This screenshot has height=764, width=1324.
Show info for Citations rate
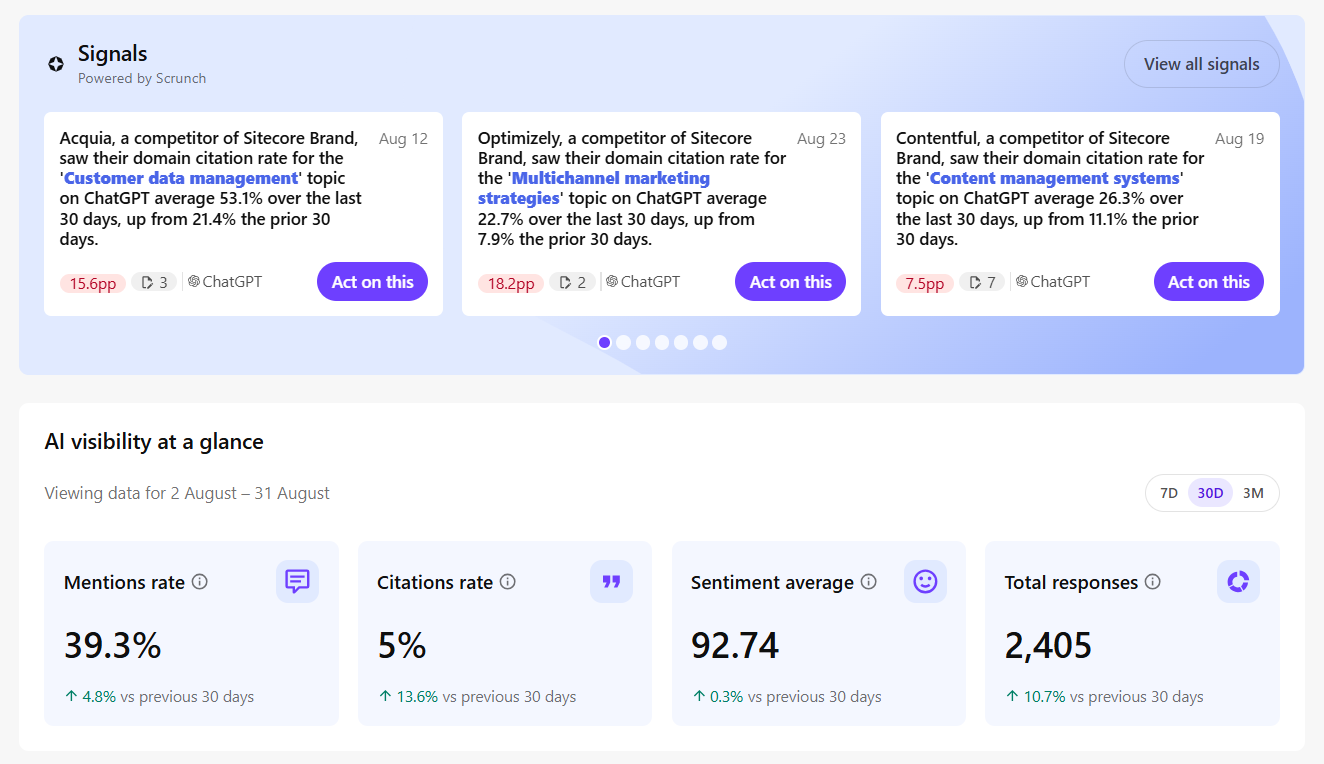[x=508, y=582]
